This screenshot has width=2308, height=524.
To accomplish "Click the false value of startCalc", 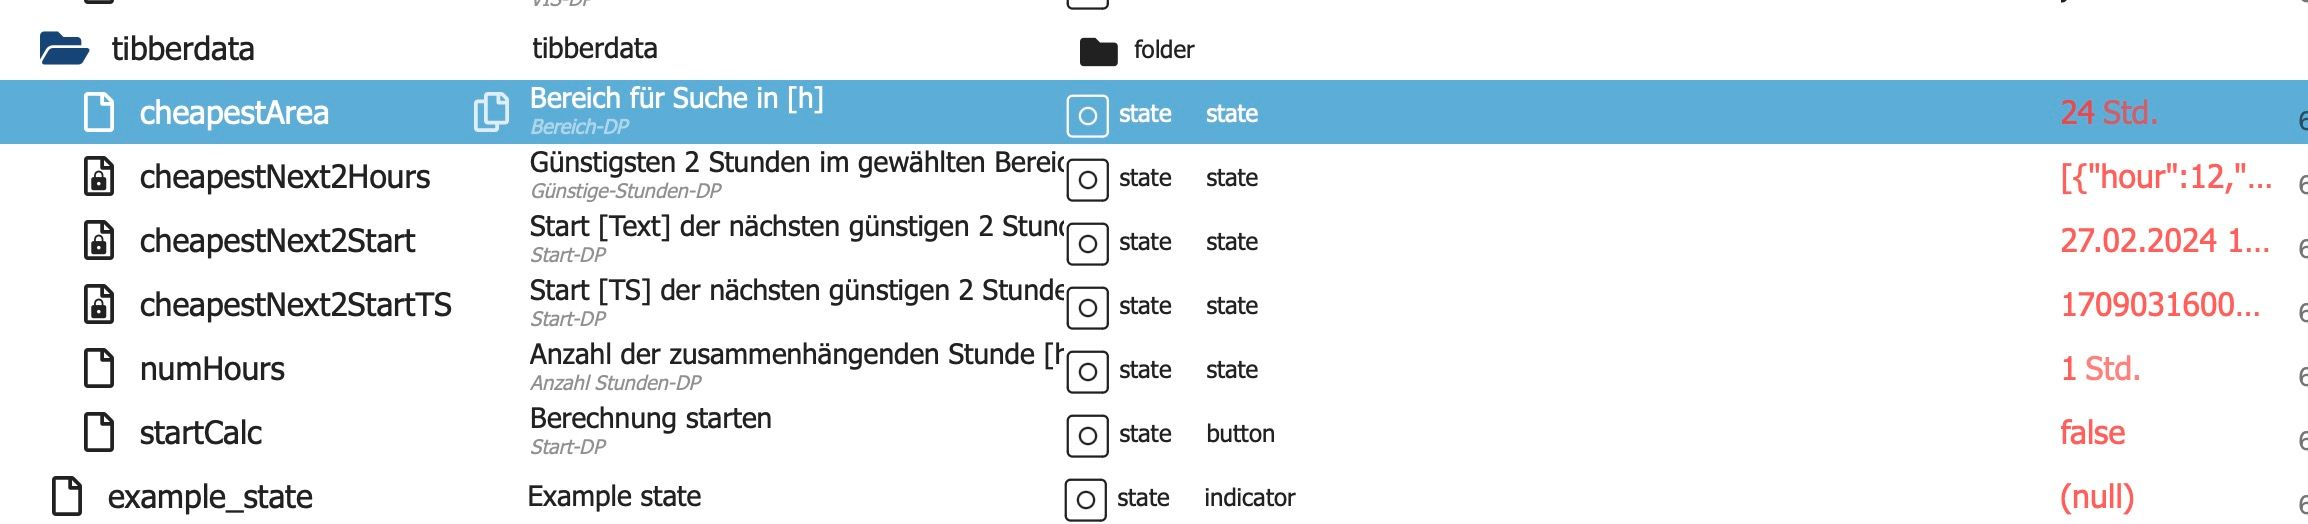I will point(2092,433).
